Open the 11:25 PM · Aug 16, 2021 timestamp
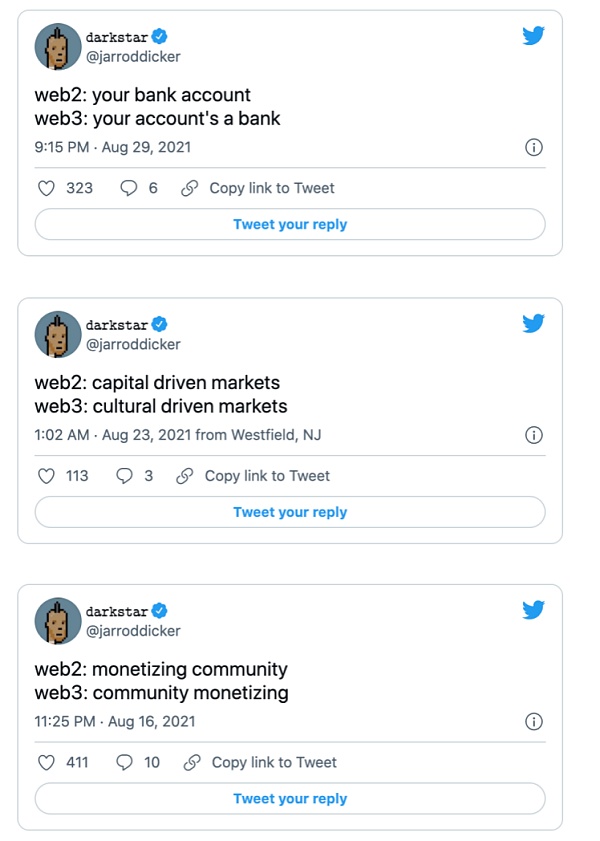 coord(115,721)
